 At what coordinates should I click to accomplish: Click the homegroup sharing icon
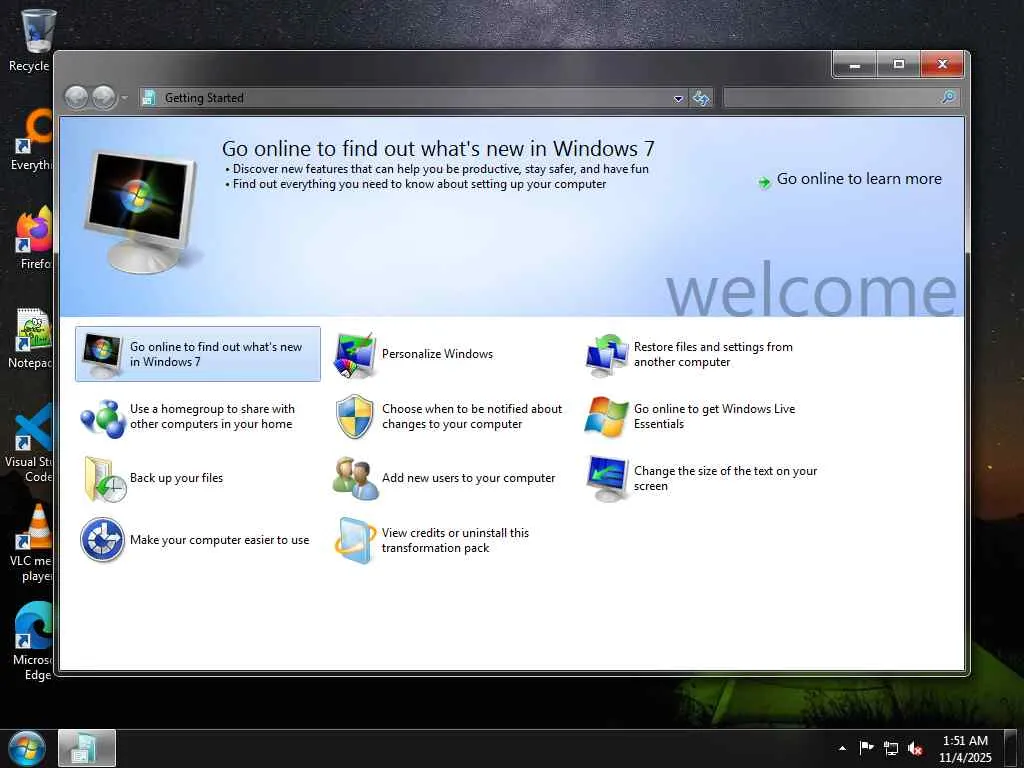pos(103,417)
